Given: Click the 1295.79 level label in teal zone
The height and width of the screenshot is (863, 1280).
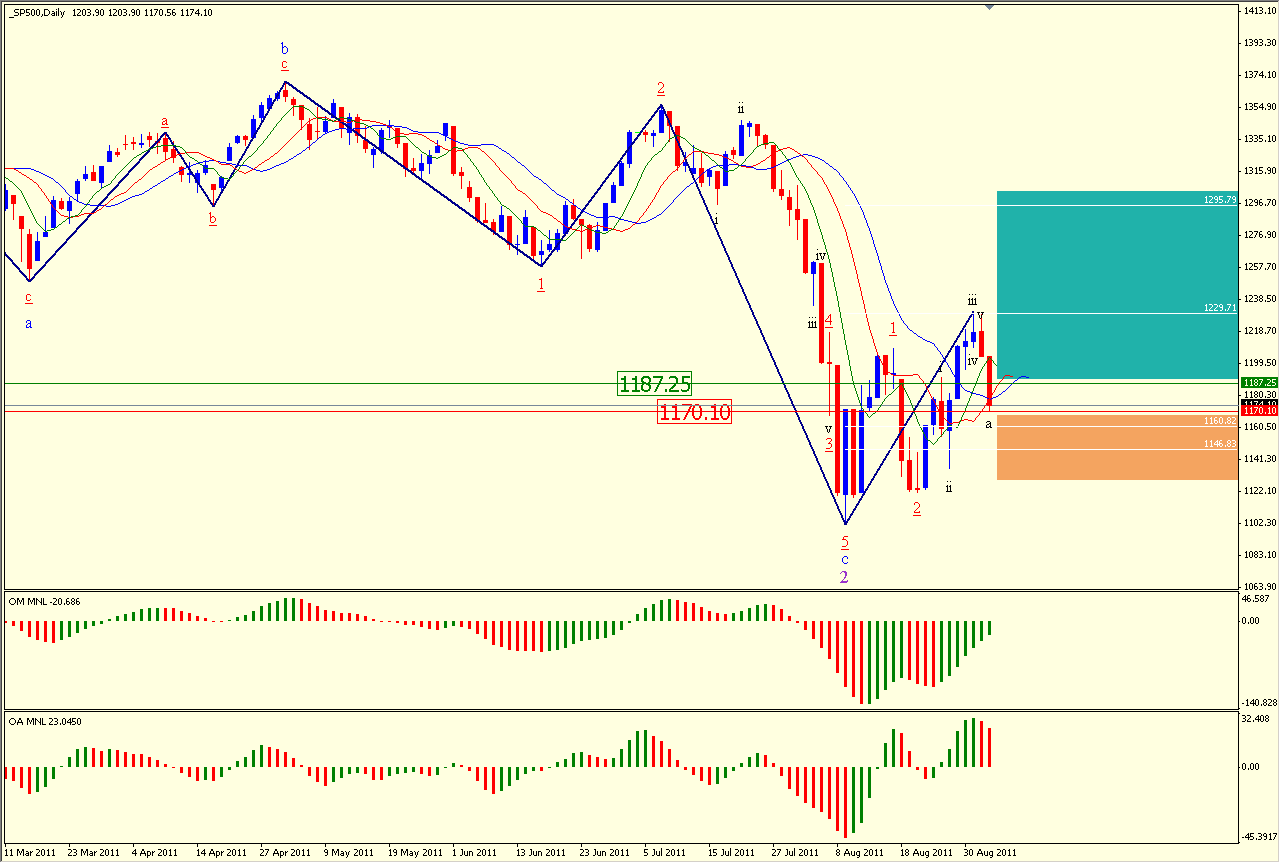Looking at the screenshot, I should point(1221,201).
